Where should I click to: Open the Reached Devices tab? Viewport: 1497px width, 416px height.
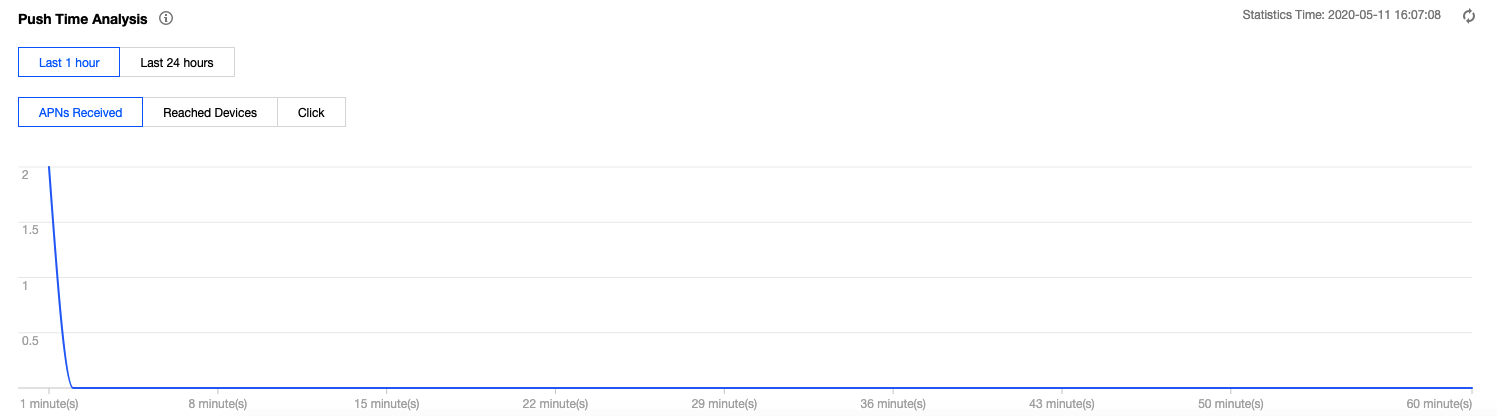[x=210, y=112]
